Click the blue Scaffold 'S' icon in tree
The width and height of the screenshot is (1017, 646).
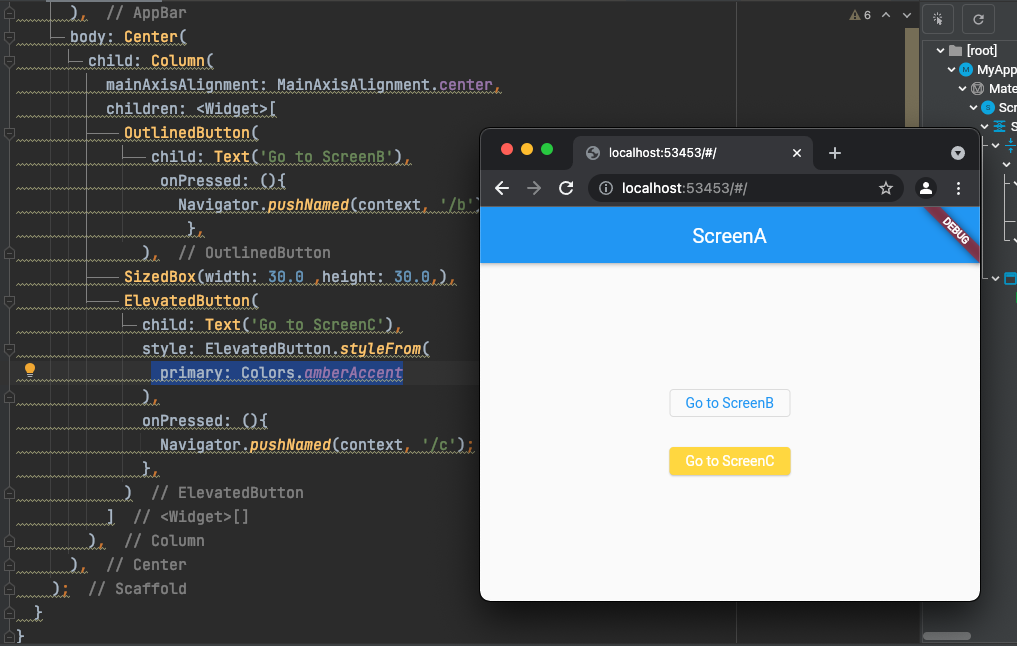(988, 107)
